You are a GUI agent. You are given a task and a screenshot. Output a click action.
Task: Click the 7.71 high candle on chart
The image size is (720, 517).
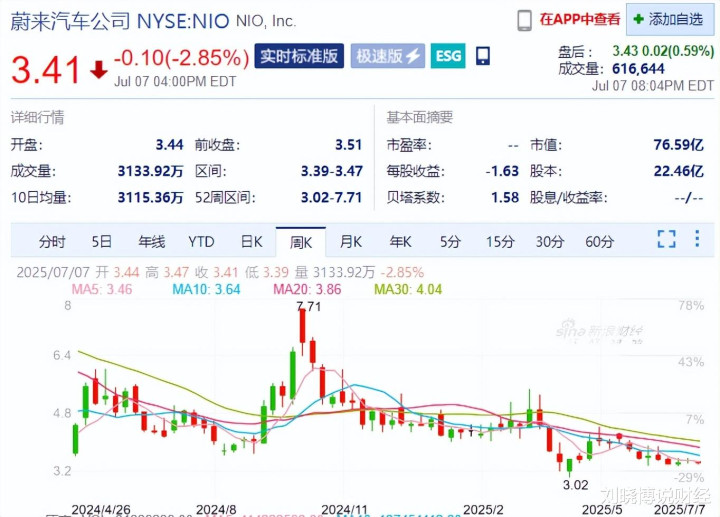tap(302, 326)
